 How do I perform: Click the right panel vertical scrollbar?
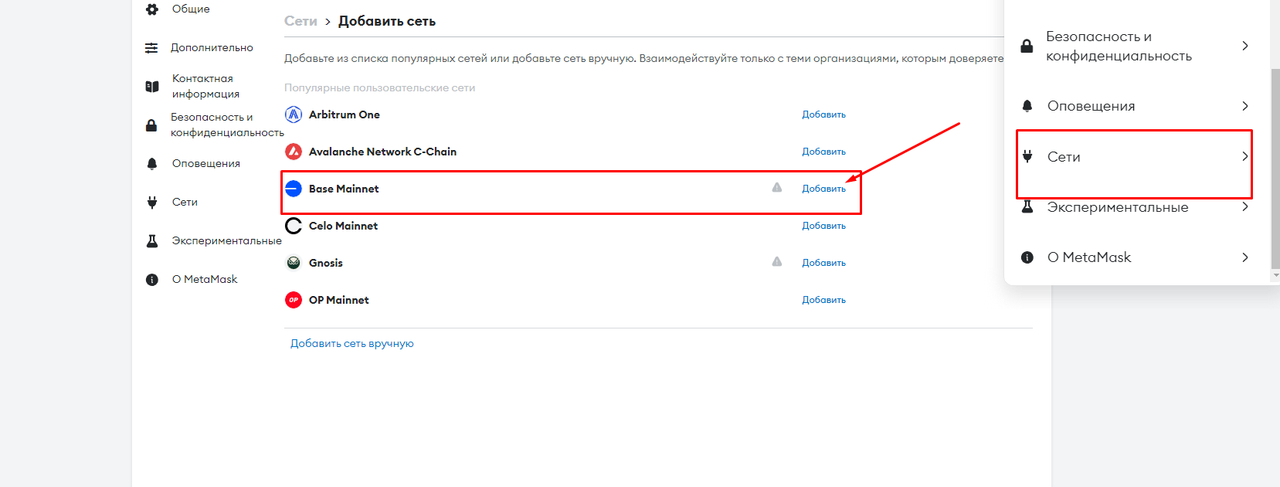[x=1275, y=170]
